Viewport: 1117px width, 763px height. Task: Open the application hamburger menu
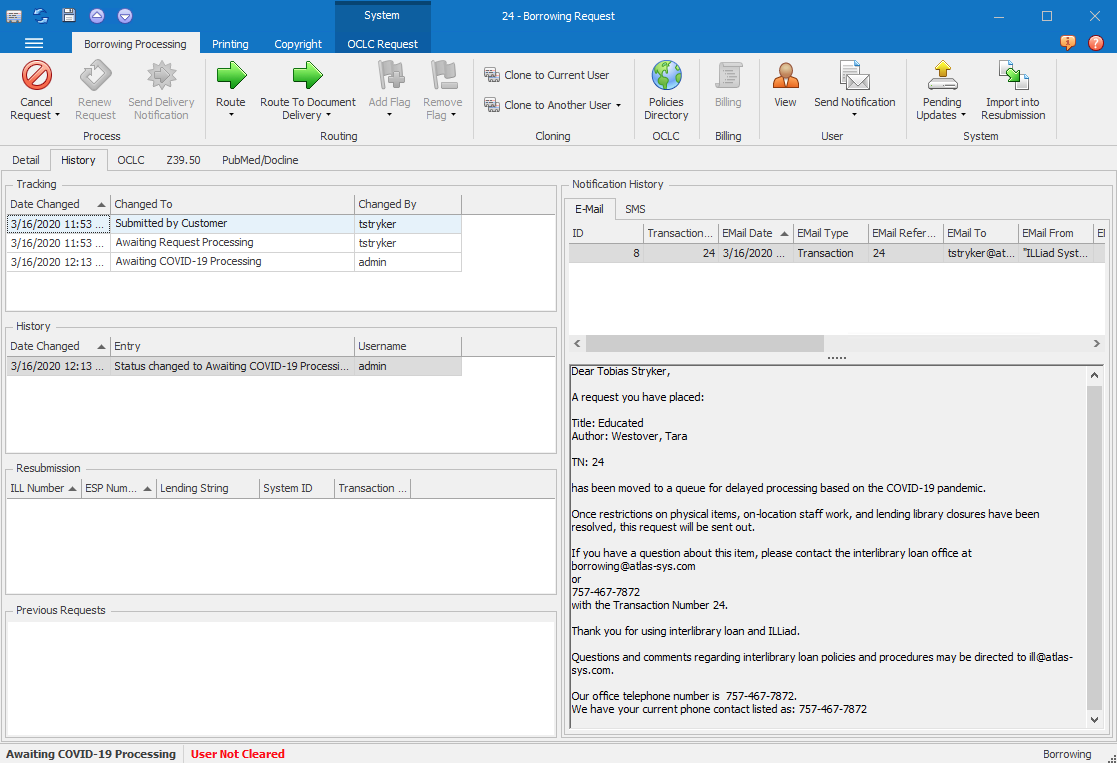pos(34,43)
